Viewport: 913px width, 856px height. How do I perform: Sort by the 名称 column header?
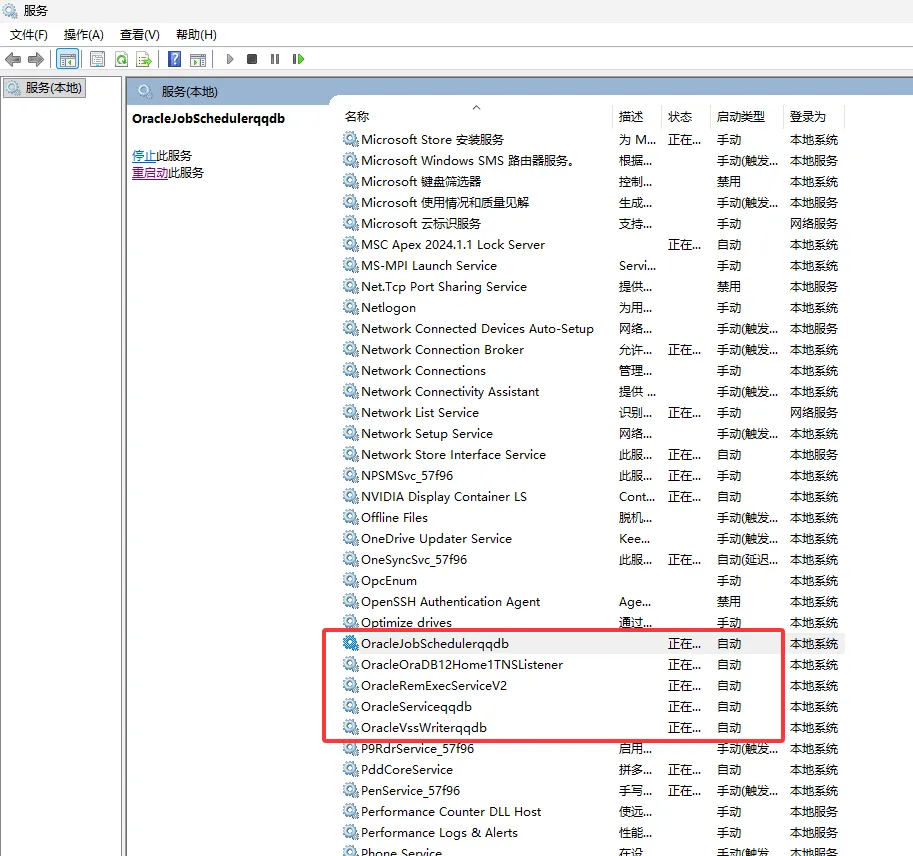click(x=475, y=116)
